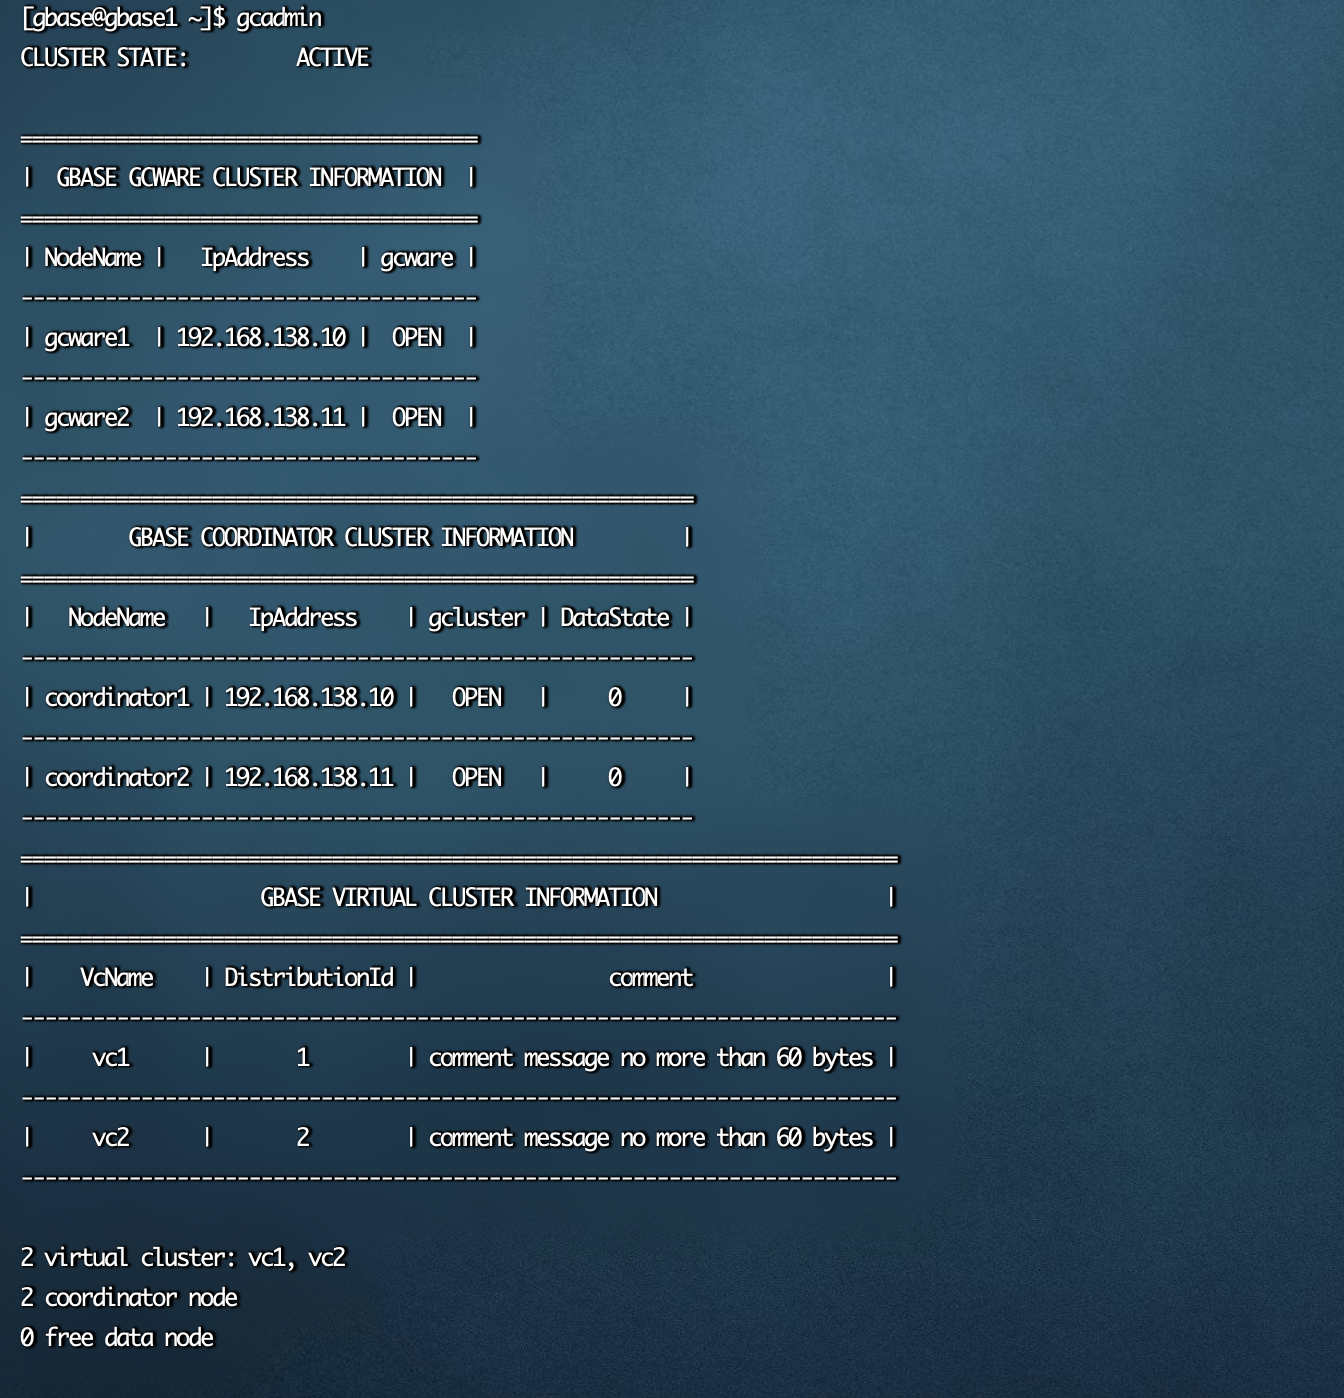The image size is (1344, 1398).
Task: Click the "vc2" cell in the VcName column
Action: [111, 1138]
